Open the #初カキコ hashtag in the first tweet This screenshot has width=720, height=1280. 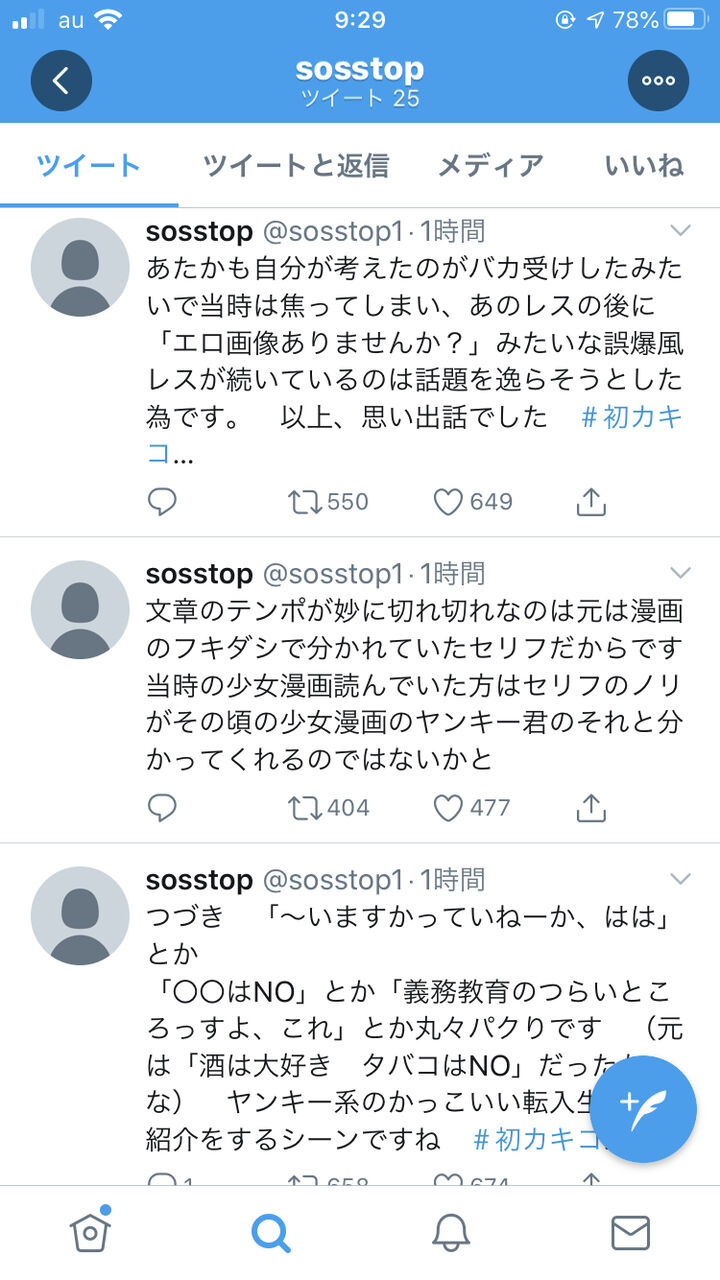(x=631, y=417)
